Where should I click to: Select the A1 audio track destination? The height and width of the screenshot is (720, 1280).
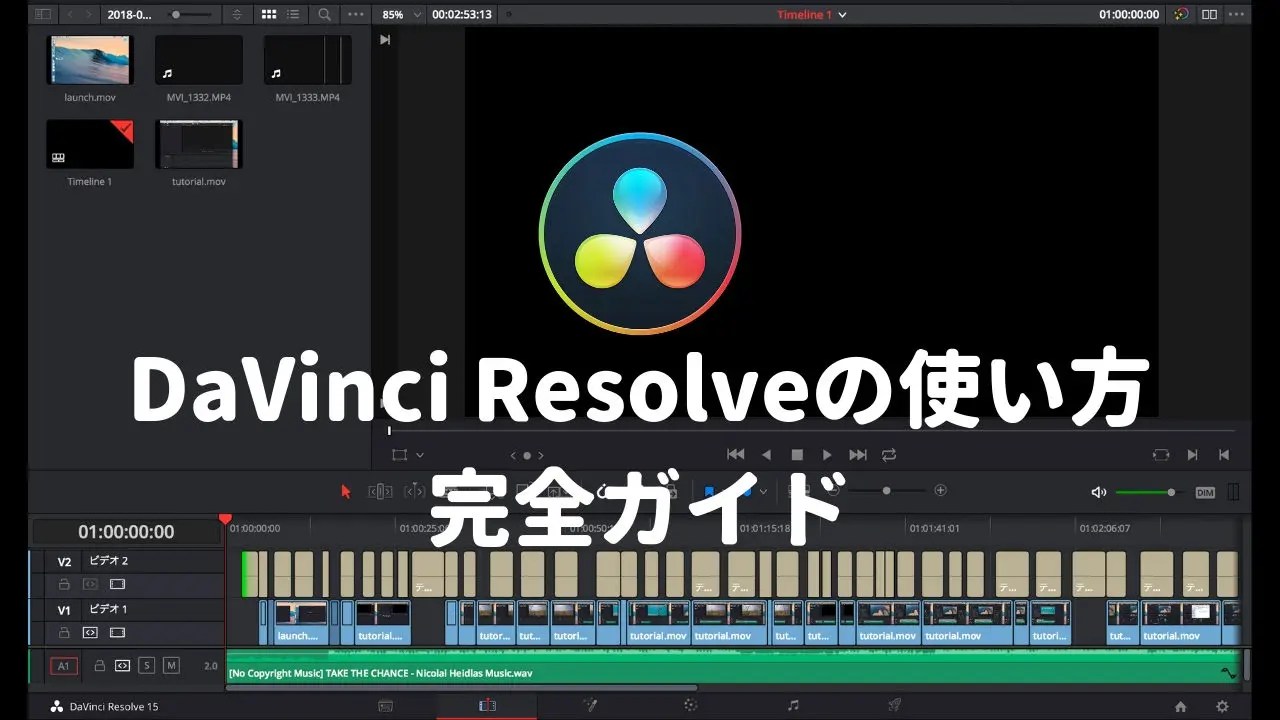(x=64, y=665)
